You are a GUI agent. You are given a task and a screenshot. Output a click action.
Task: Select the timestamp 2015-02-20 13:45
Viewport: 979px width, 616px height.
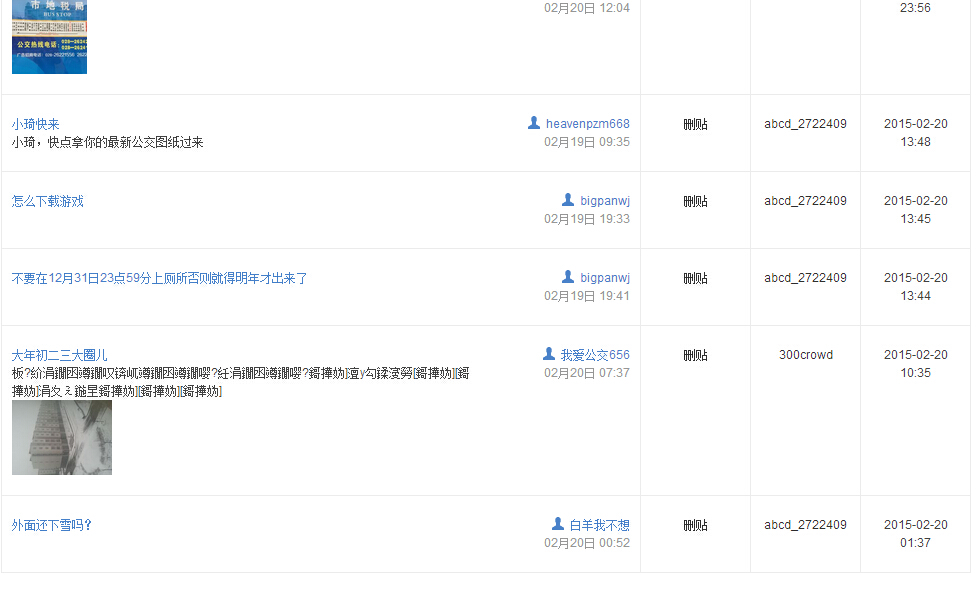coord(915,210)
